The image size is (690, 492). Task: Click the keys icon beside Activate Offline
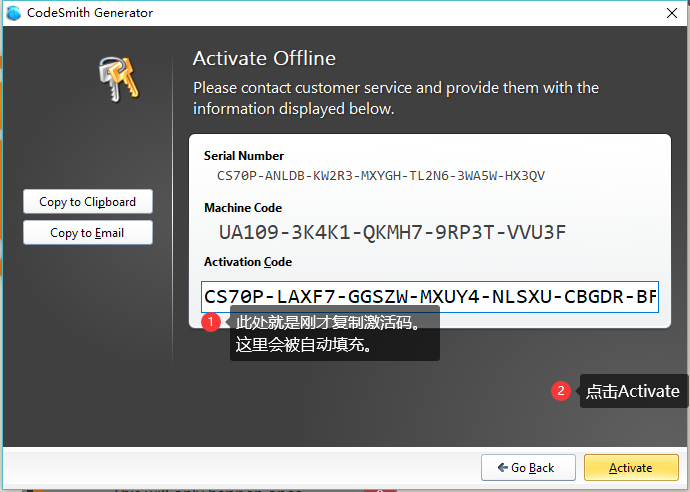(118, 79)
